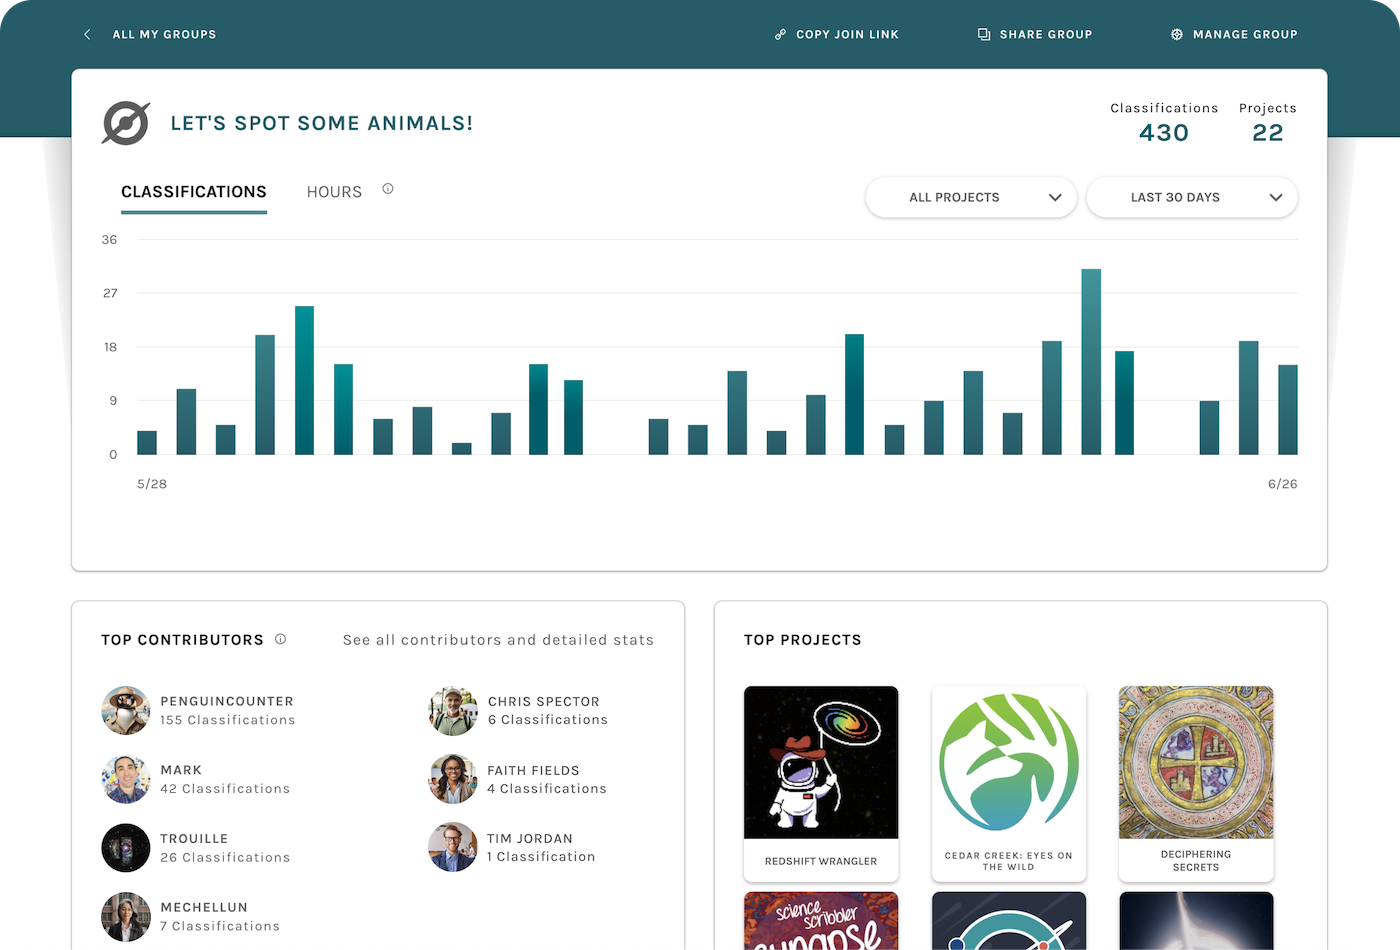Open the Redshift Wrangler project card

click(x=820, y=783)
